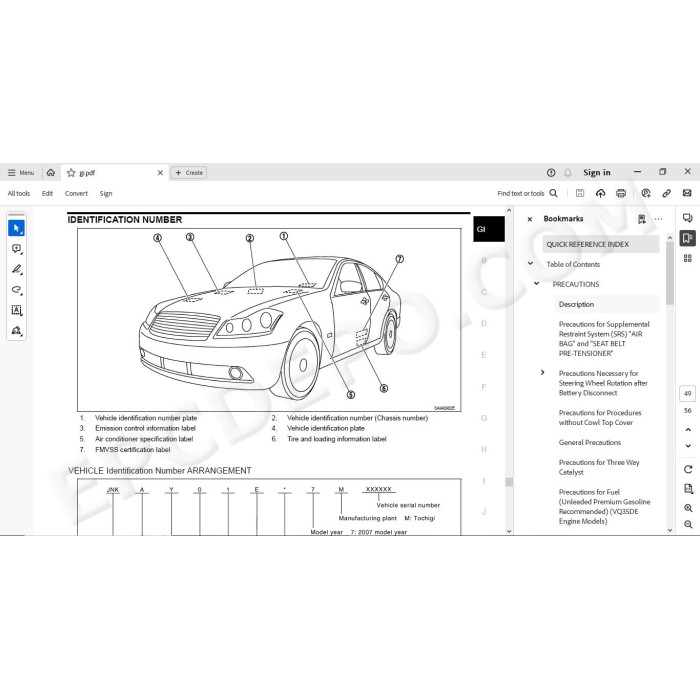
Task: Open the page display settings icon
Action: click(688, 489)
